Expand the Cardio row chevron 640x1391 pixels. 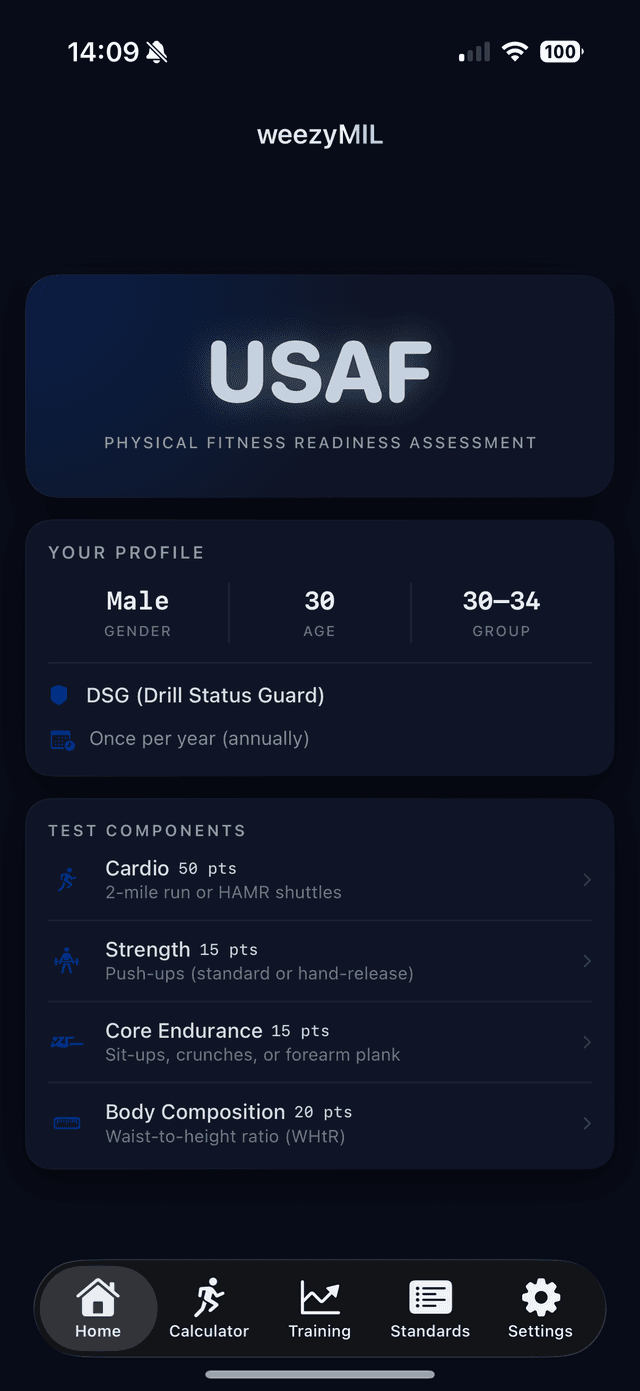coord(587,880)
